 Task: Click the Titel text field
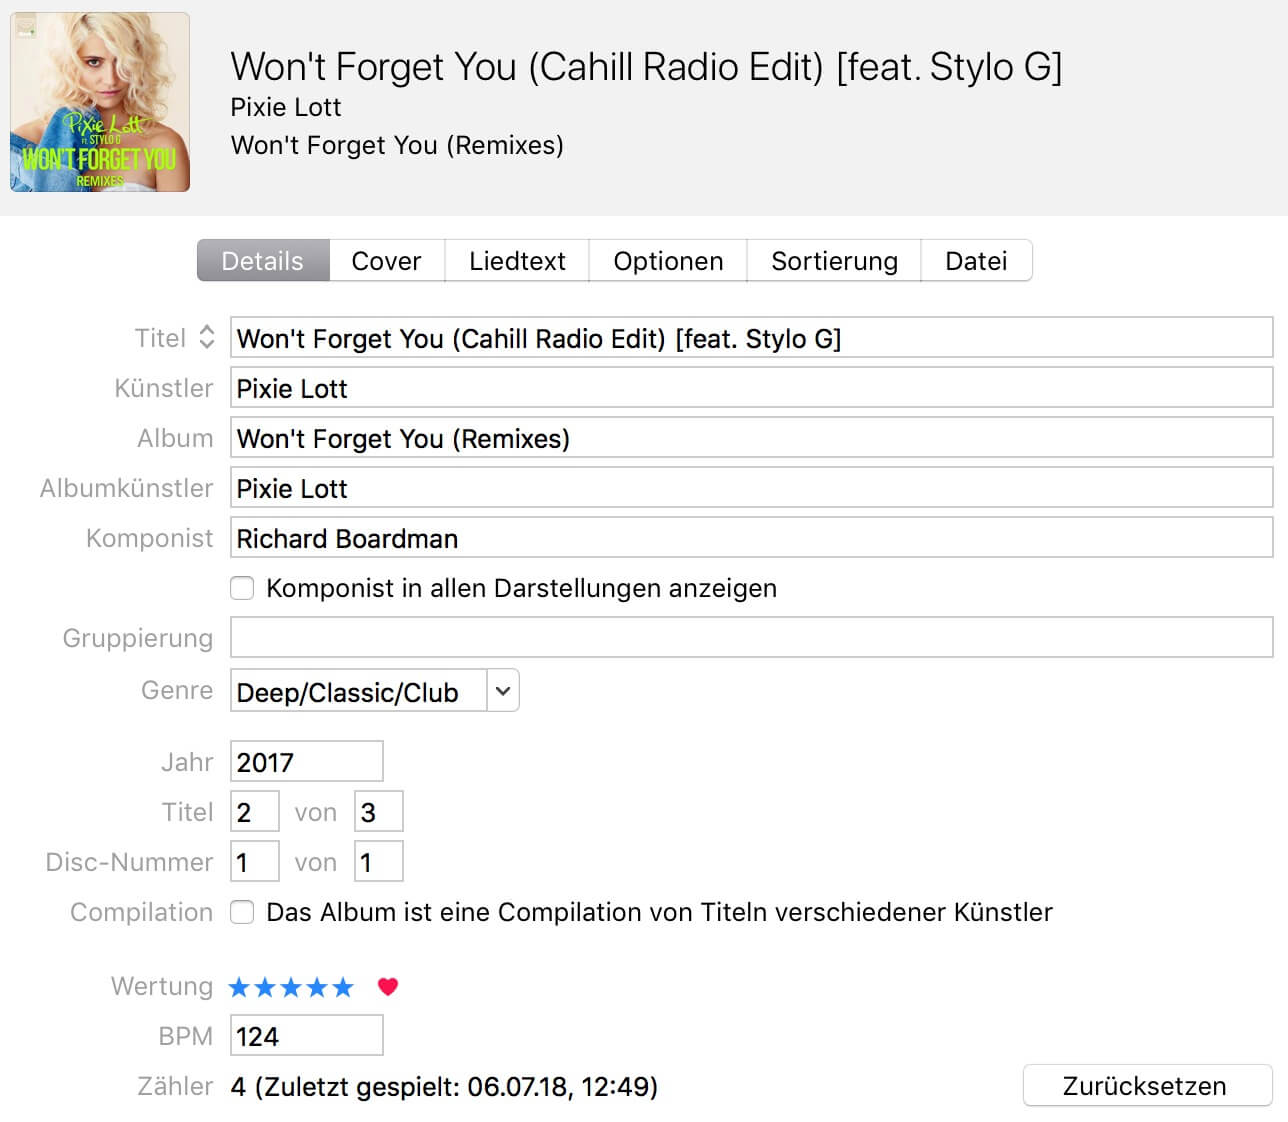(x=751, y=338)
